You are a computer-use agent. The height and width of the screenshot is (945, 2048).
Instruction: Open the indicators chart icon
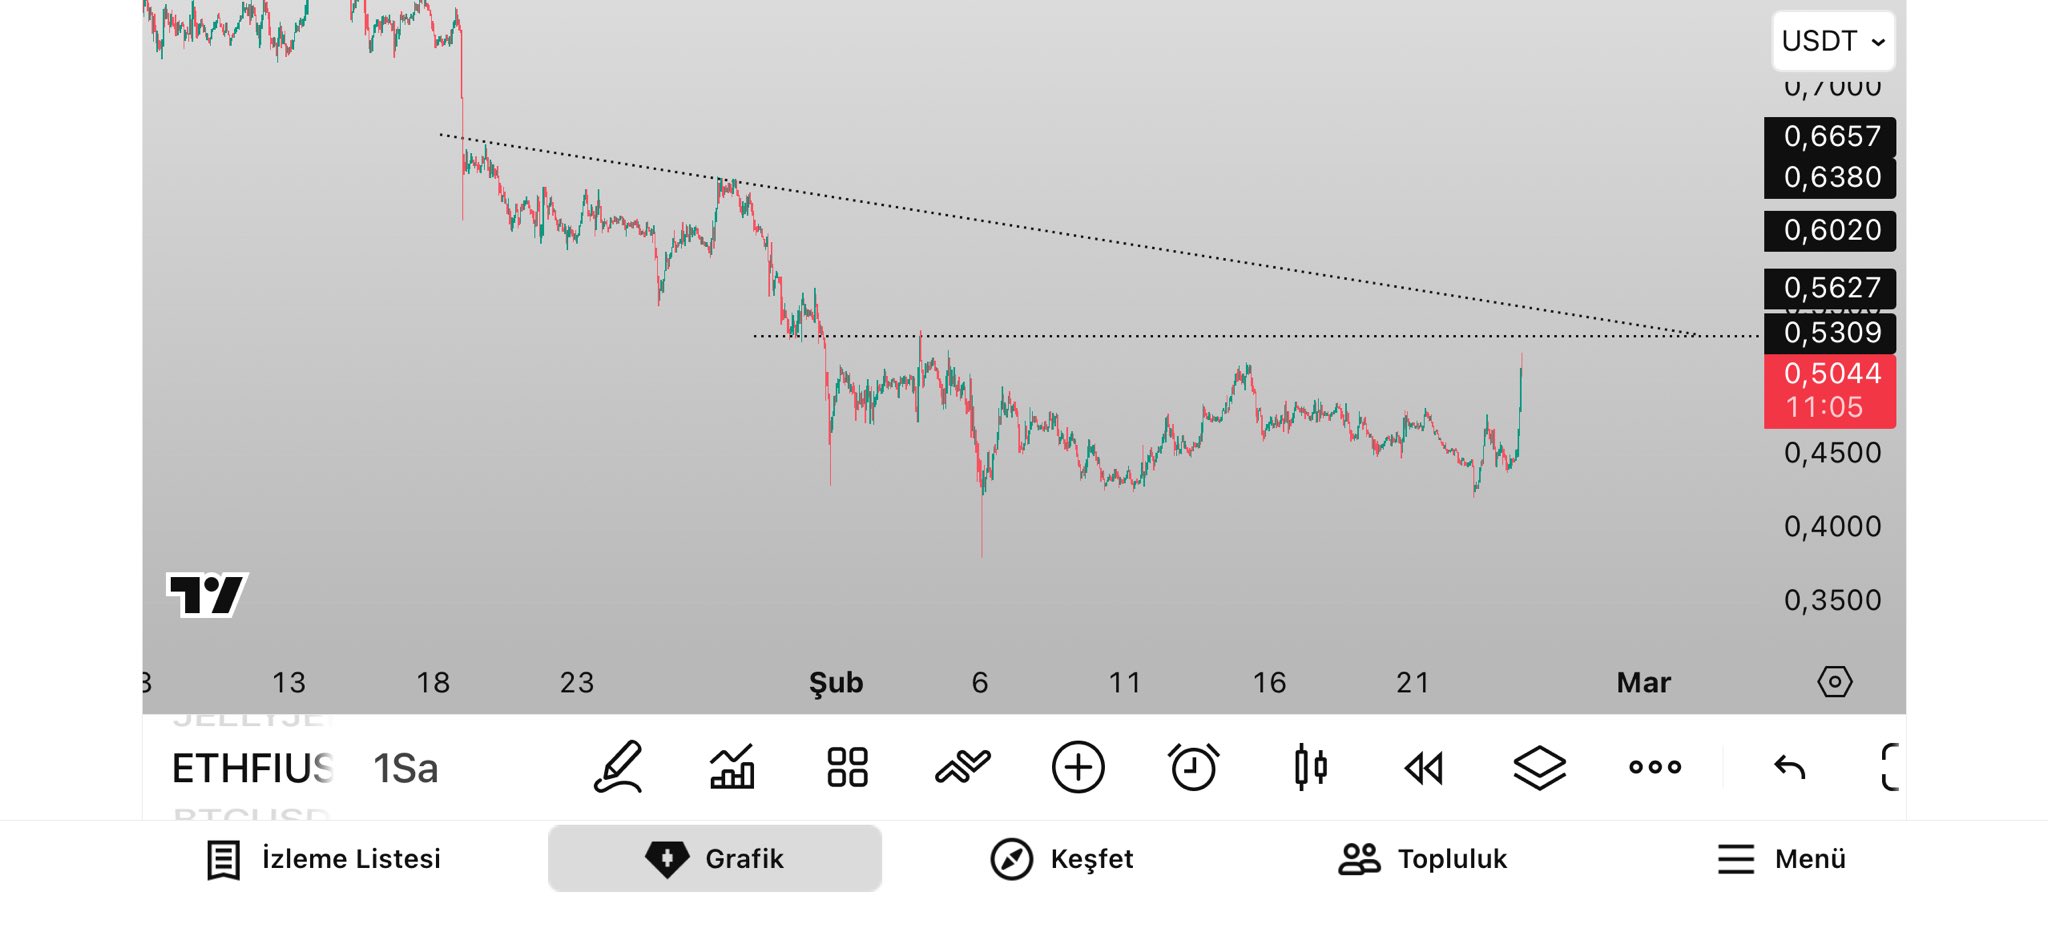click(732, 768)
